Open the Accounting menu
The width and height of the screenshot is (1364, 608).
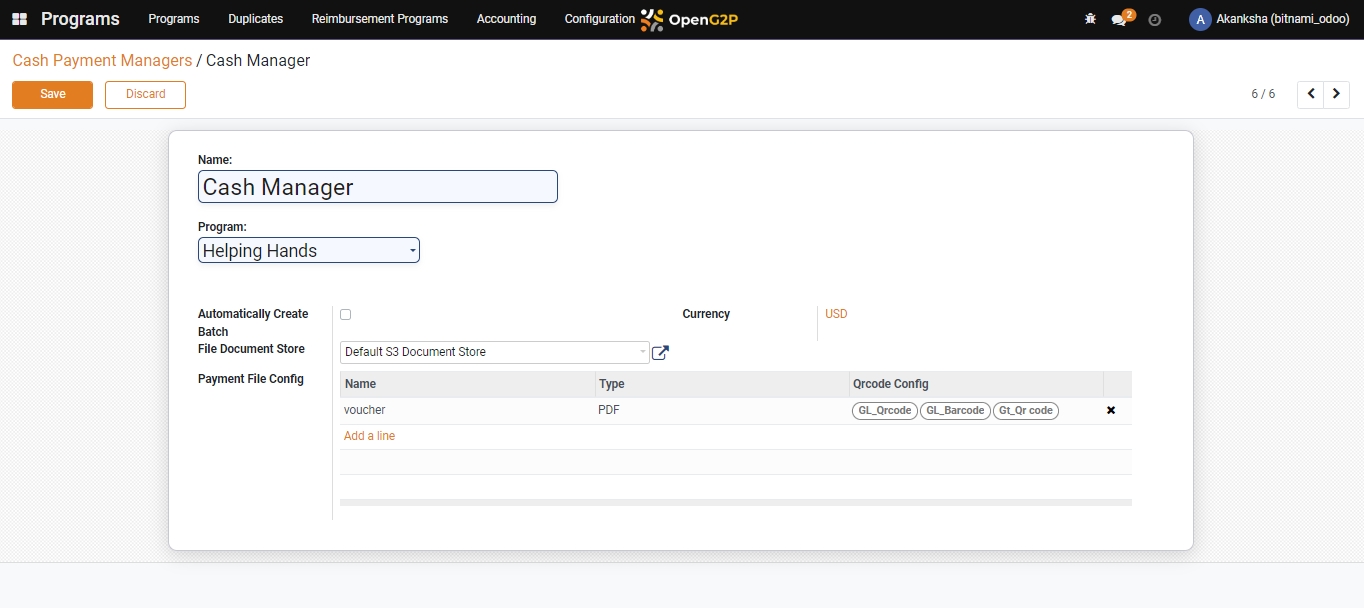[506, 19]
